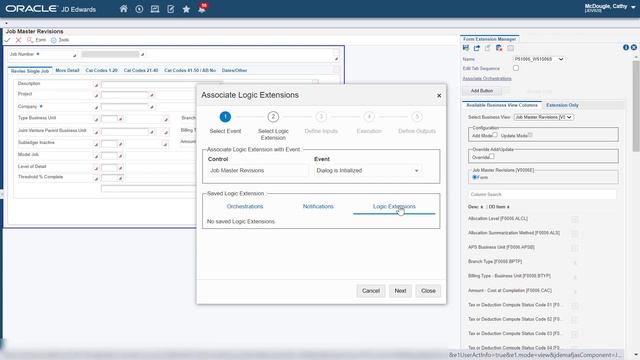Open the Associate Orchestrations link
Screen dimensions: 640x360
click(487, 78)
